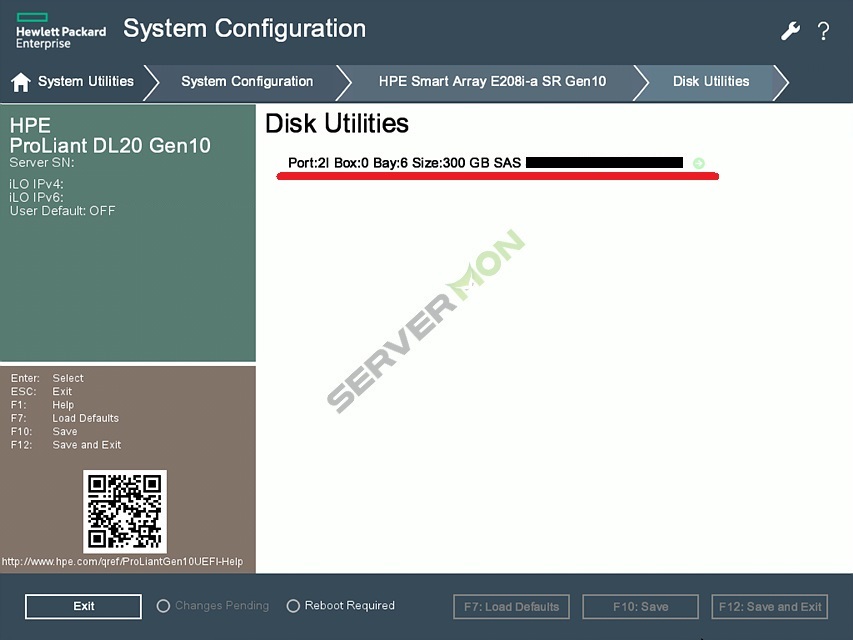Screen dimensions: 853x640
Task: Toggle the Reboot Required indicator
Action: [293, 606]
